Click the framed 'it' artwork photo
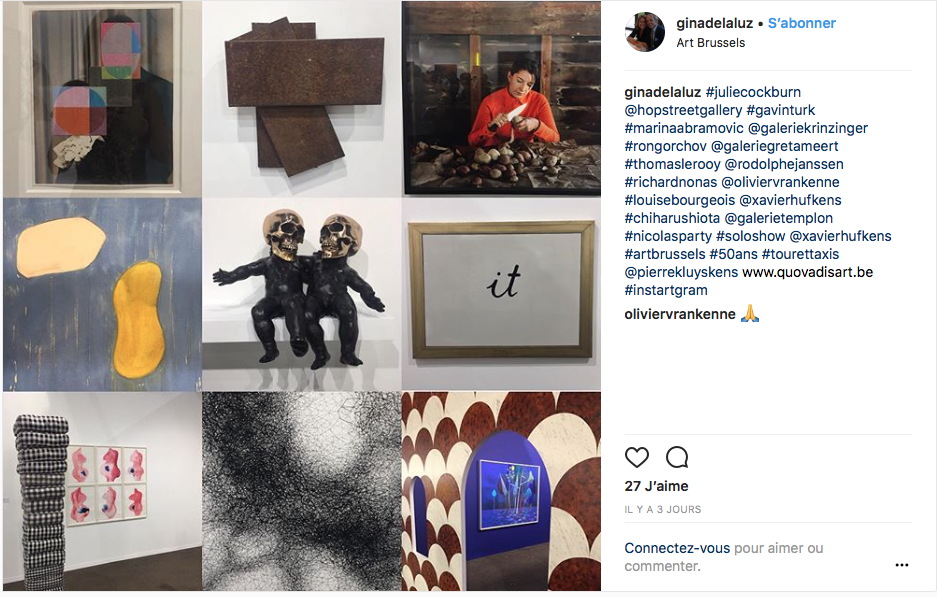937x597 pixels. pos(501,295)
